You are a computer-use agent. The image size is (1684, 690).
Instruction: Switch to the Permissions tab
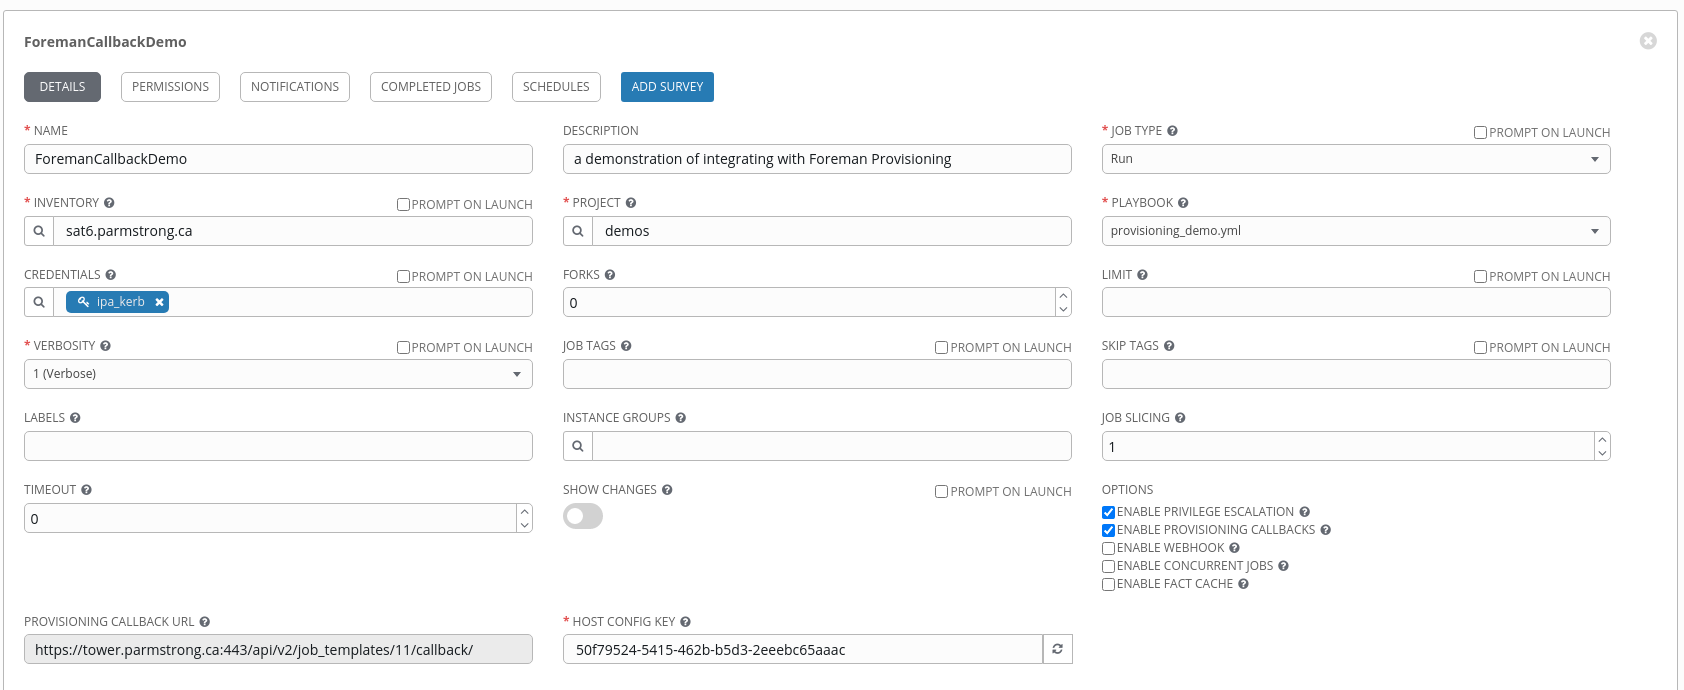click(x=170, y=87)
